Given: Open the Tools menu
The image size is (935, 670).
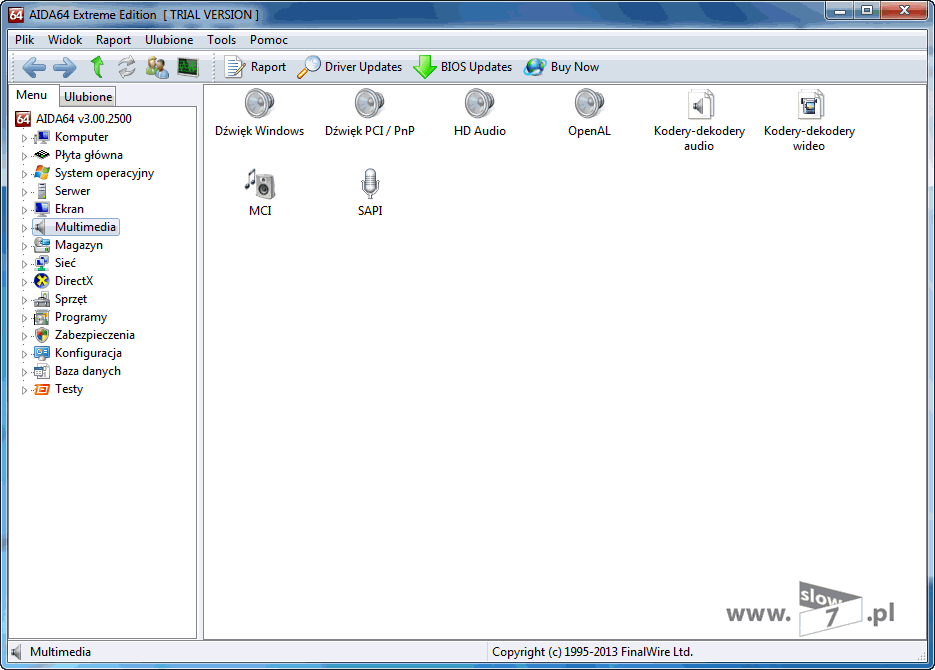Looking at the screenshot, I should (x=221, y=40).
